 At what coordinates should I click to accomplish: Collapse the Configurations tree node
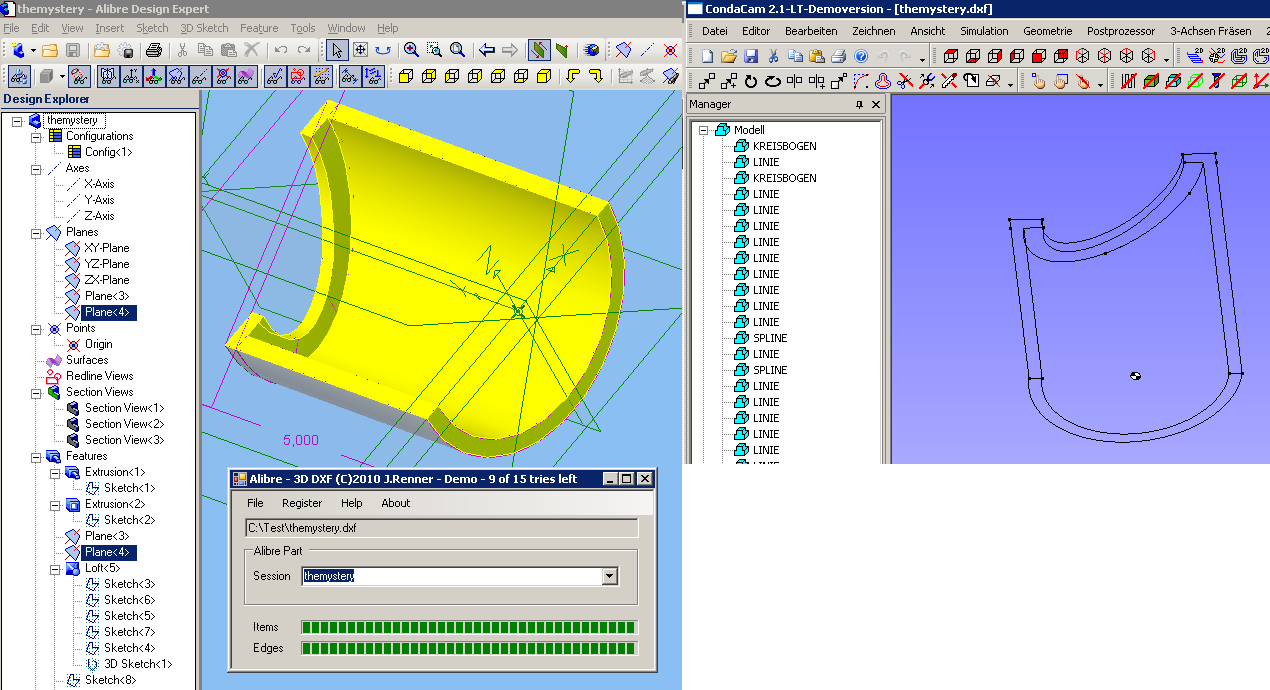[x=36, y=136]
